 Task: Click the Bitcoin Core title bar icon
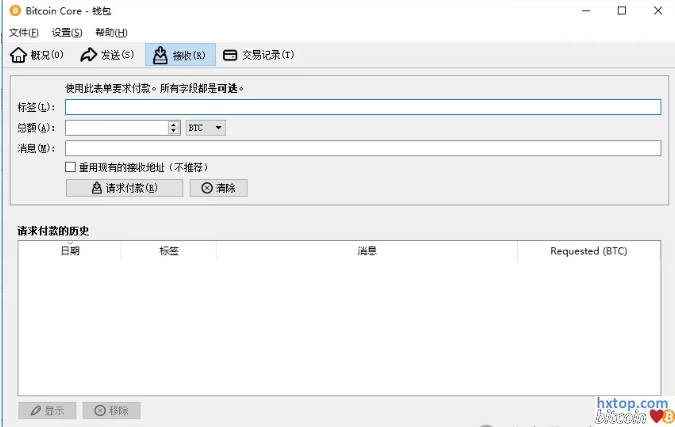15,11
